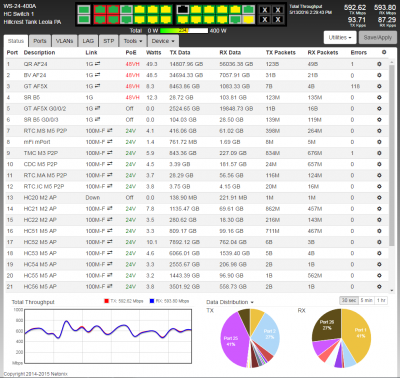Click the Save/Apply button

point(378,38)
